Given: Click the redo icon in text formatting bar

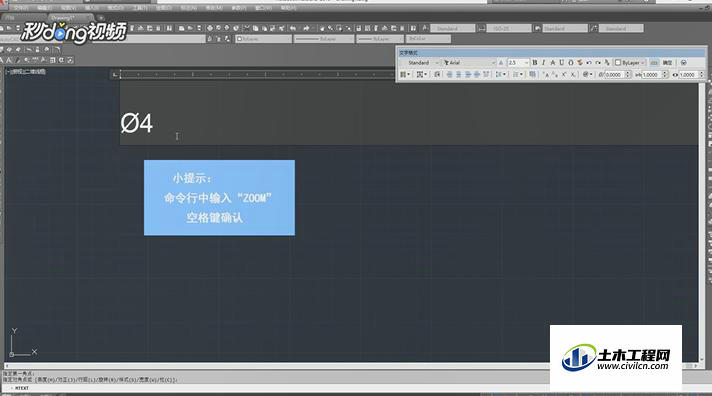Looking at the screenshot, I should (598, 63).
